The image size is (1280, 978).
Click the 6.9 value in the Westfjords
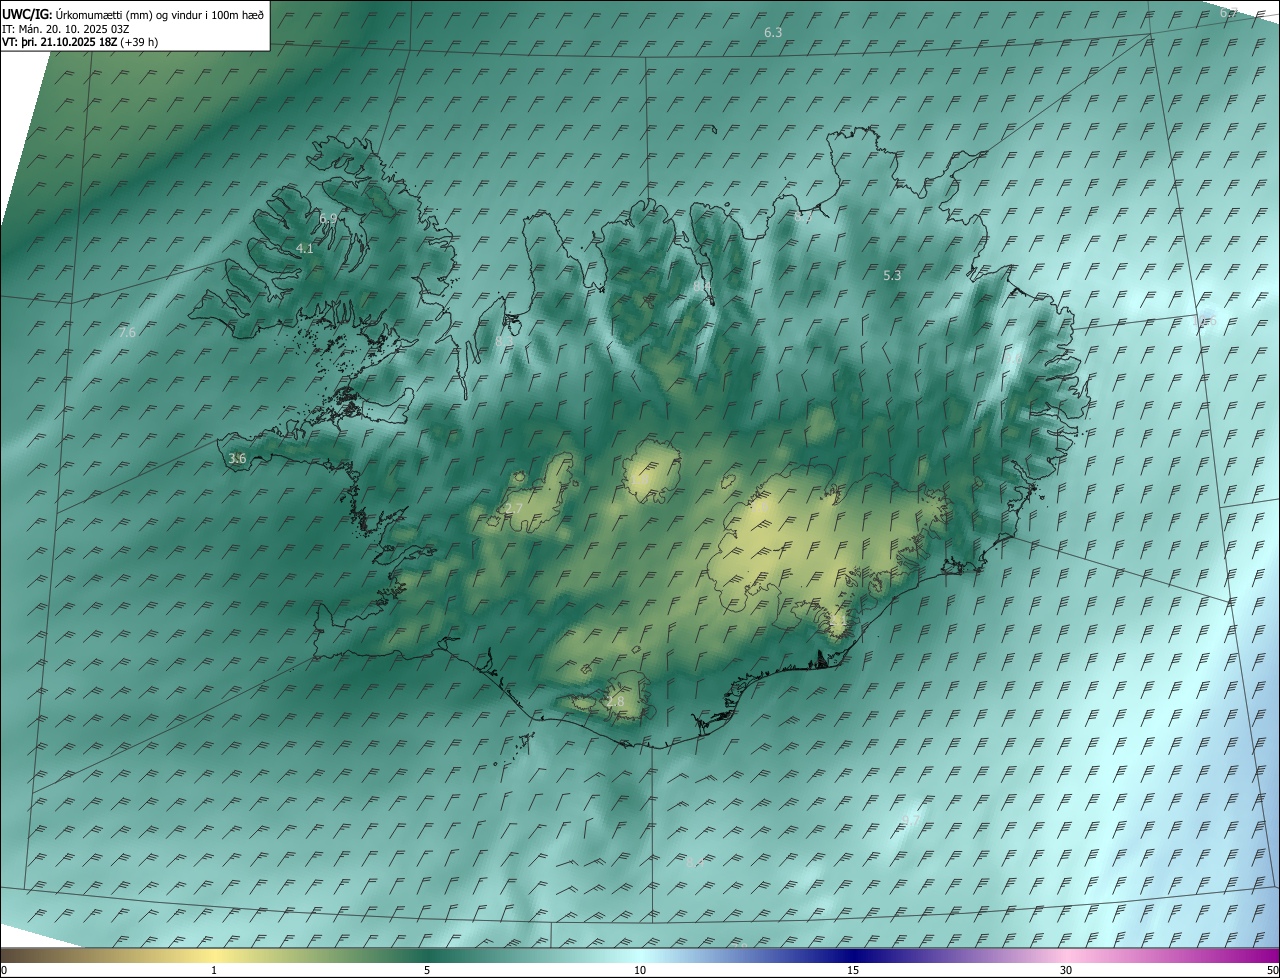pyautogui.click(x=328, y=218)
